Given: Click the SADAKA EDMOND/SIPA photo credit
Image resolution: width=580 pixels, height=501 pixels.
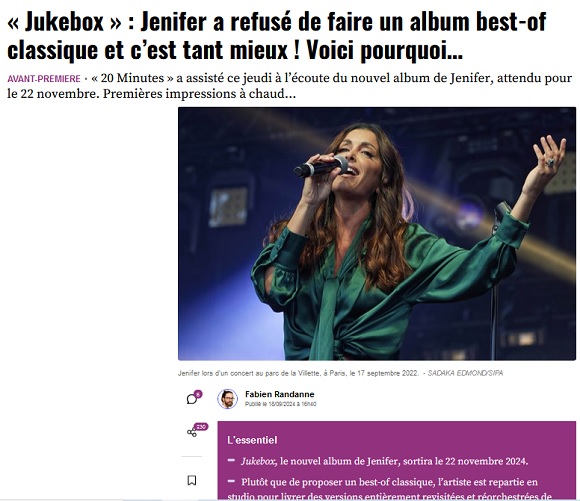Looking at the screenshot, I should [465, 373].
